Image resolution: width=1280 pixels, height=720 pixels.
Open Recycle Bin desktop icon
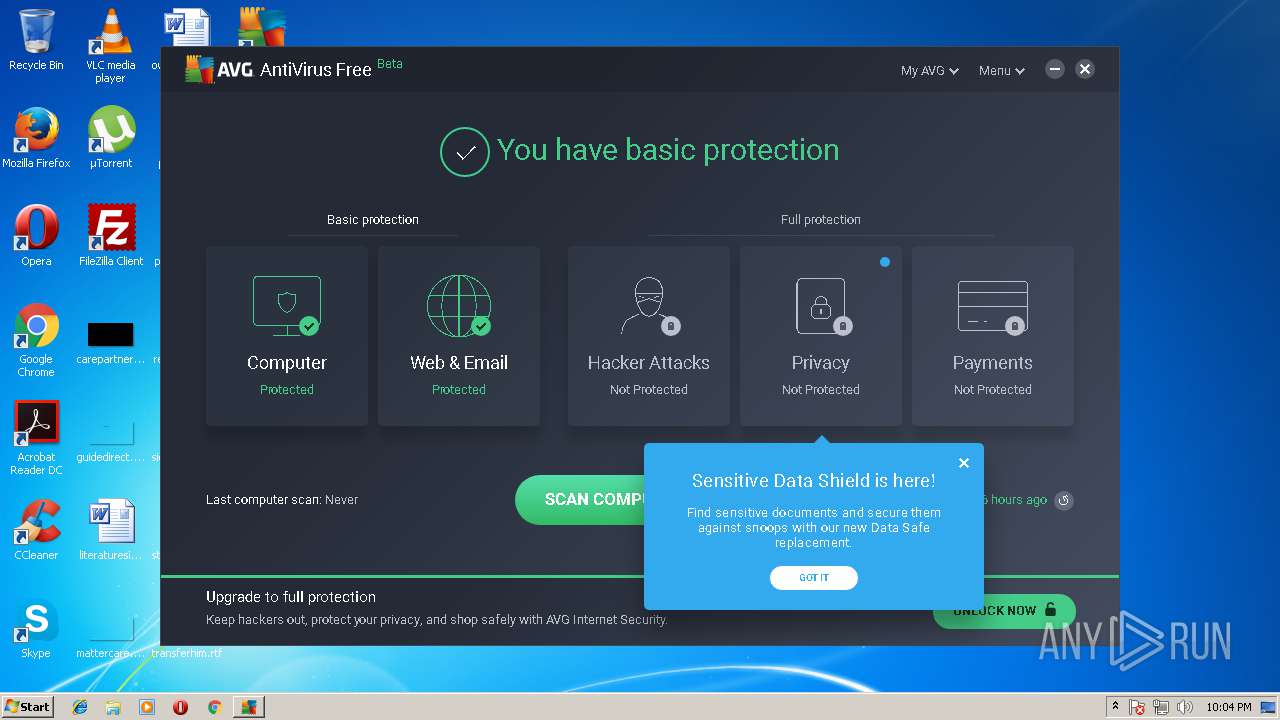click(36, 40)
